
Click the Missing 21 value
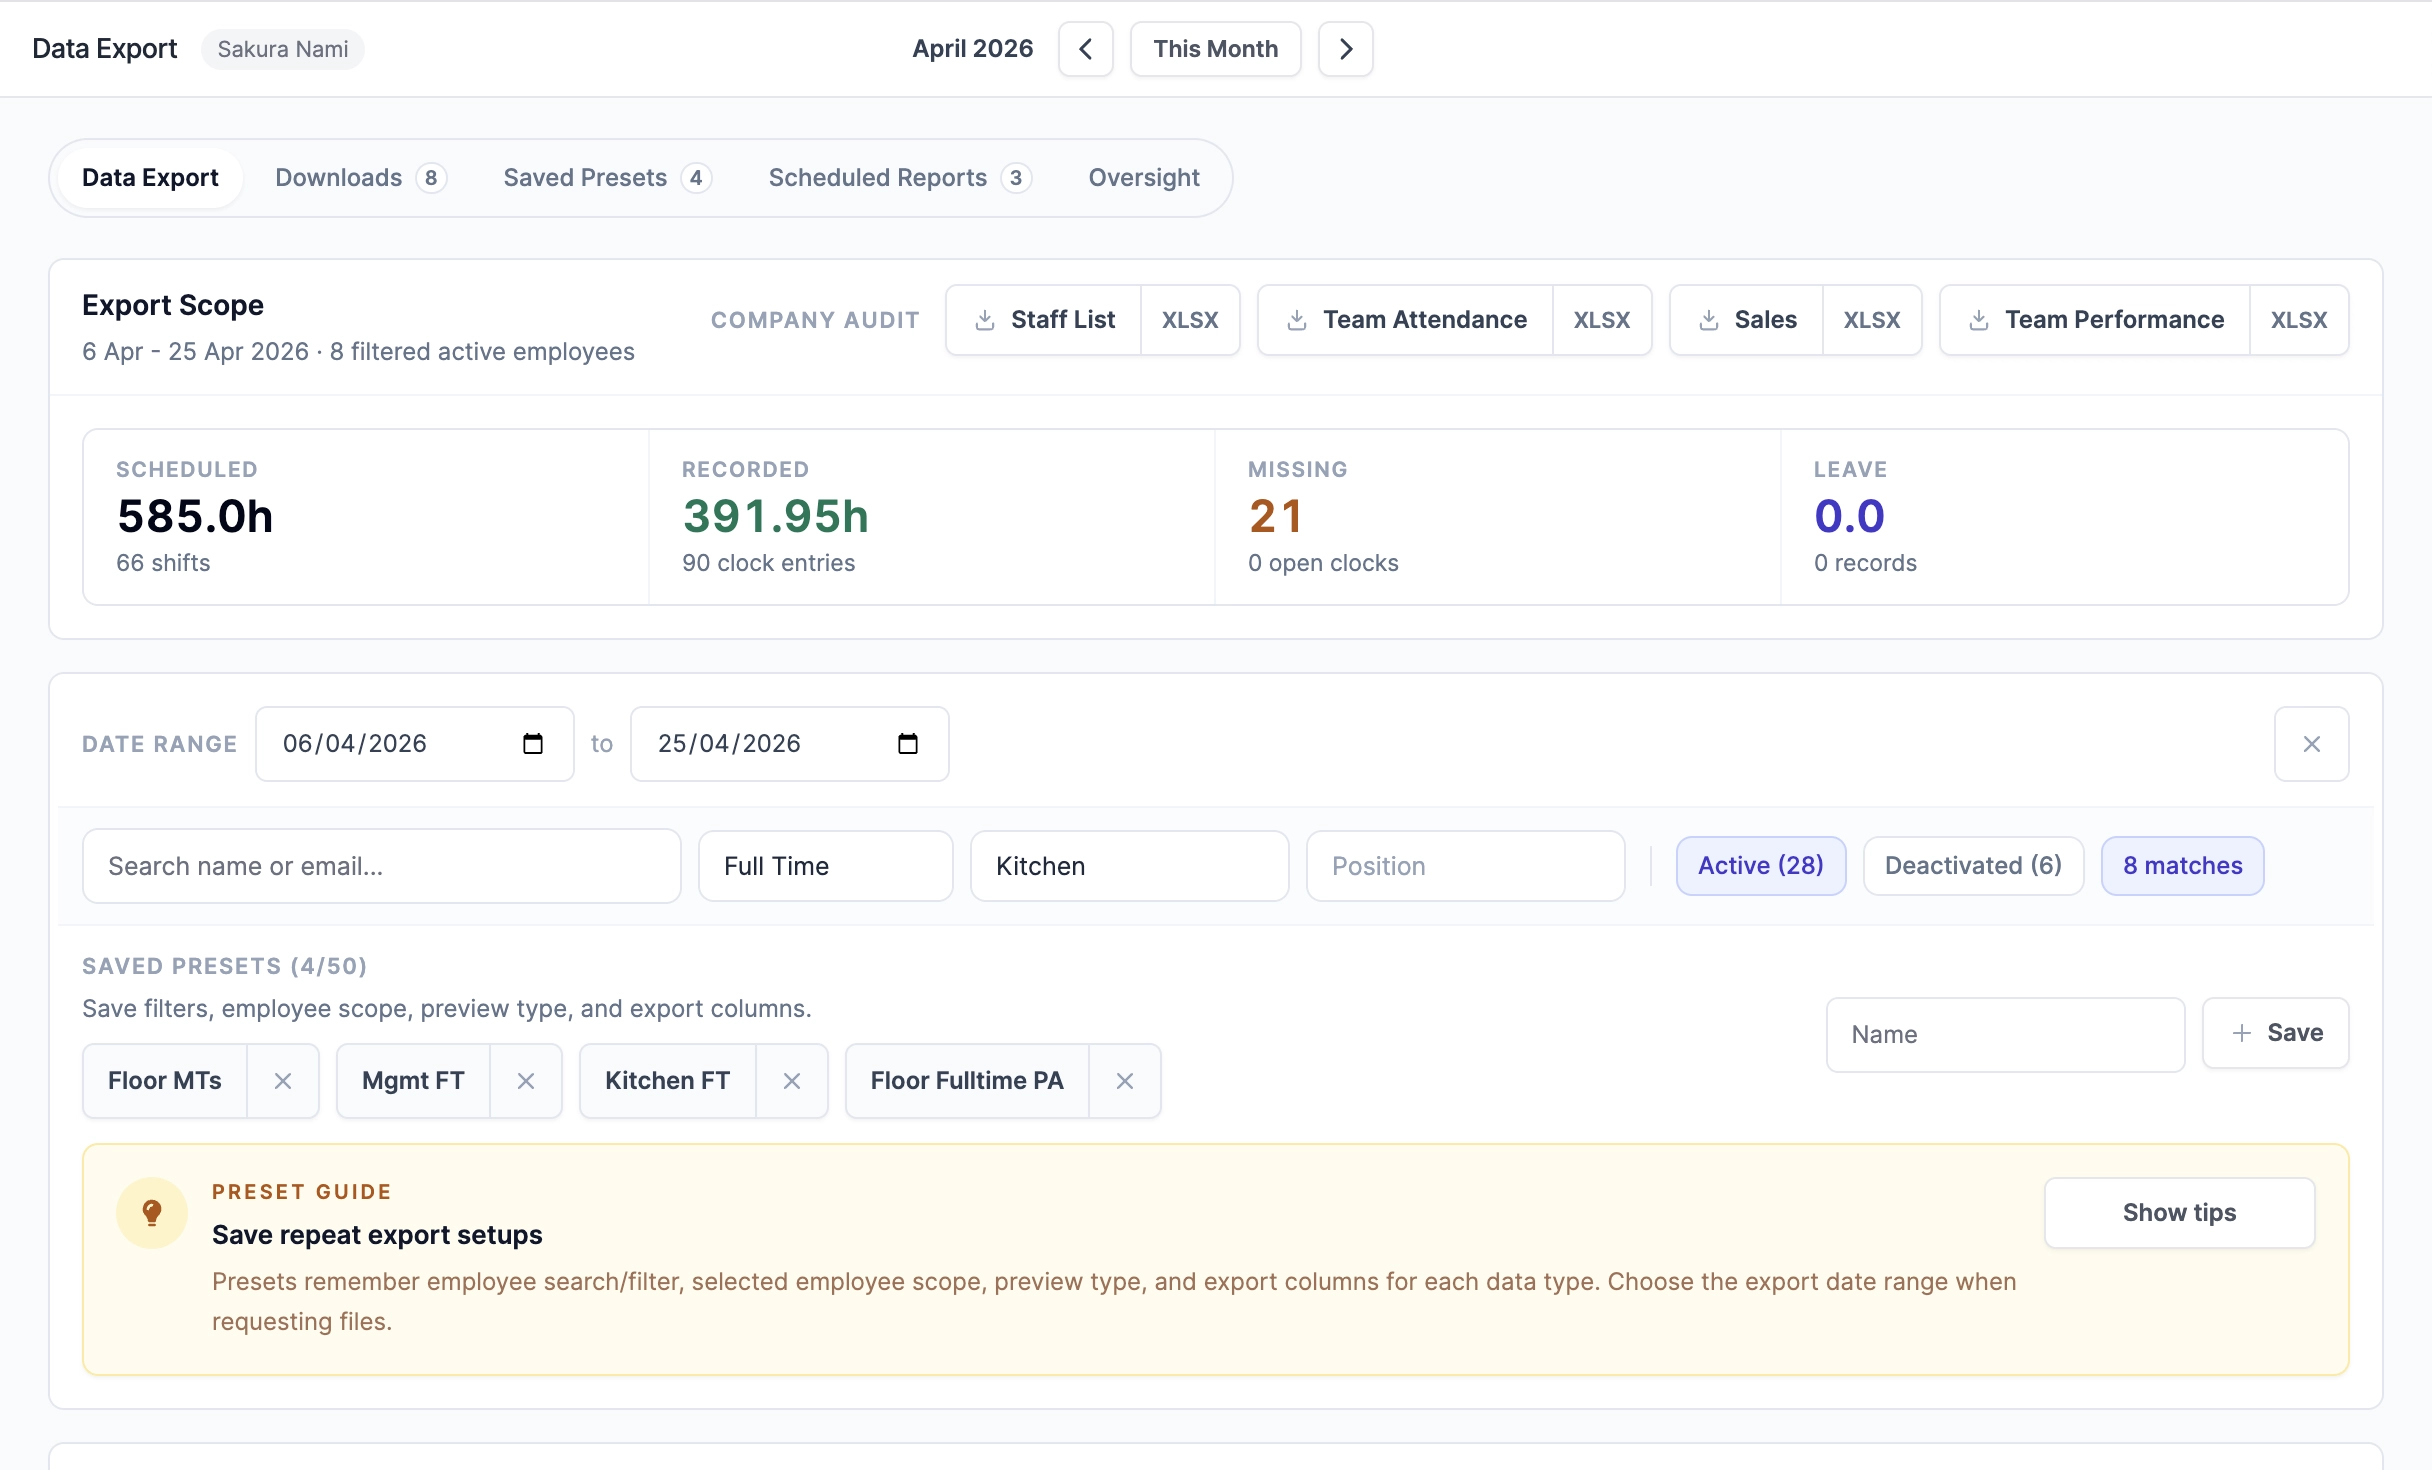coord(1275,517)
